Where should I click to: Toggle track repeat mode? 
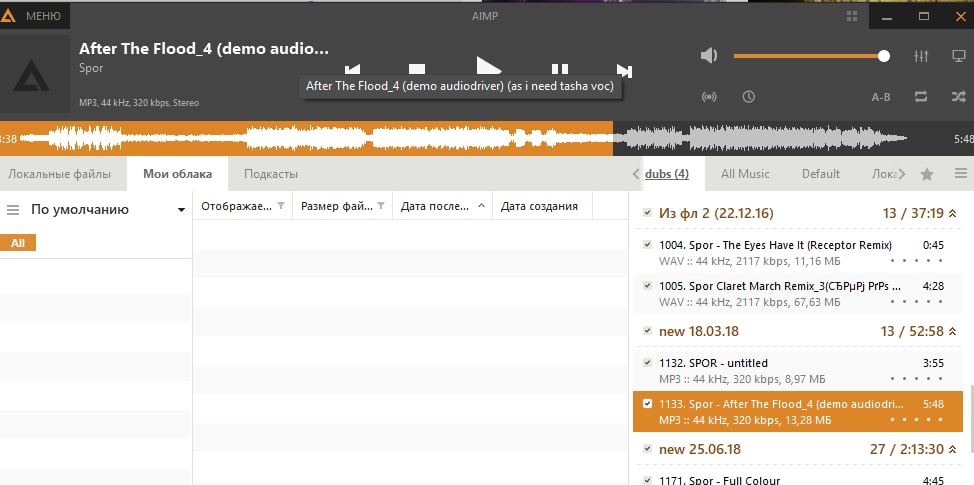921,97
